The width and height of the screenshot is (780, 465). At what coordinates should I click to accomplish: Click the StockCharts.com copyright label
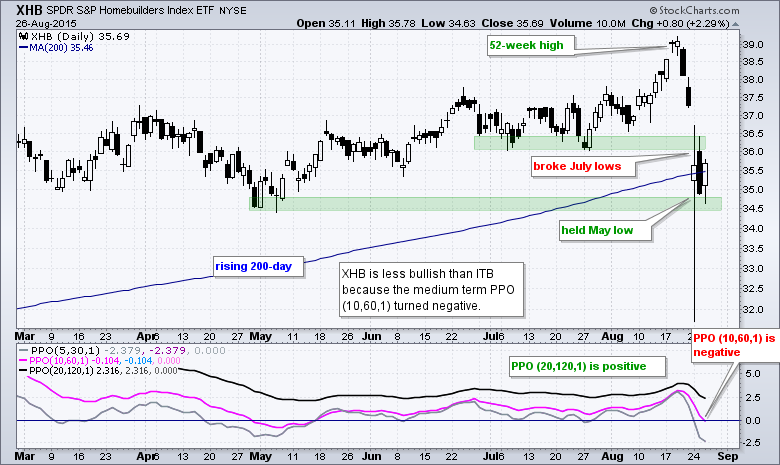[694, 10]
